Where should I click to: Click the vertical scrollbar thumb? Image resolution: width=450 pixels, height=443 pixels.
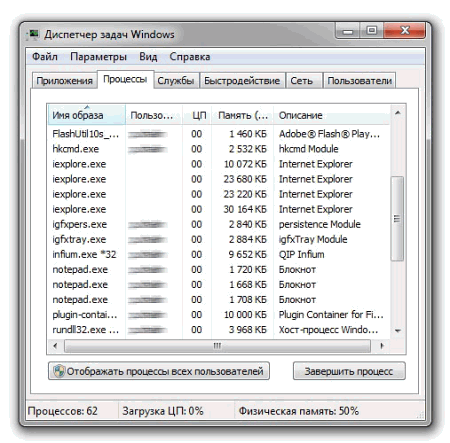[x=397, y=219]
